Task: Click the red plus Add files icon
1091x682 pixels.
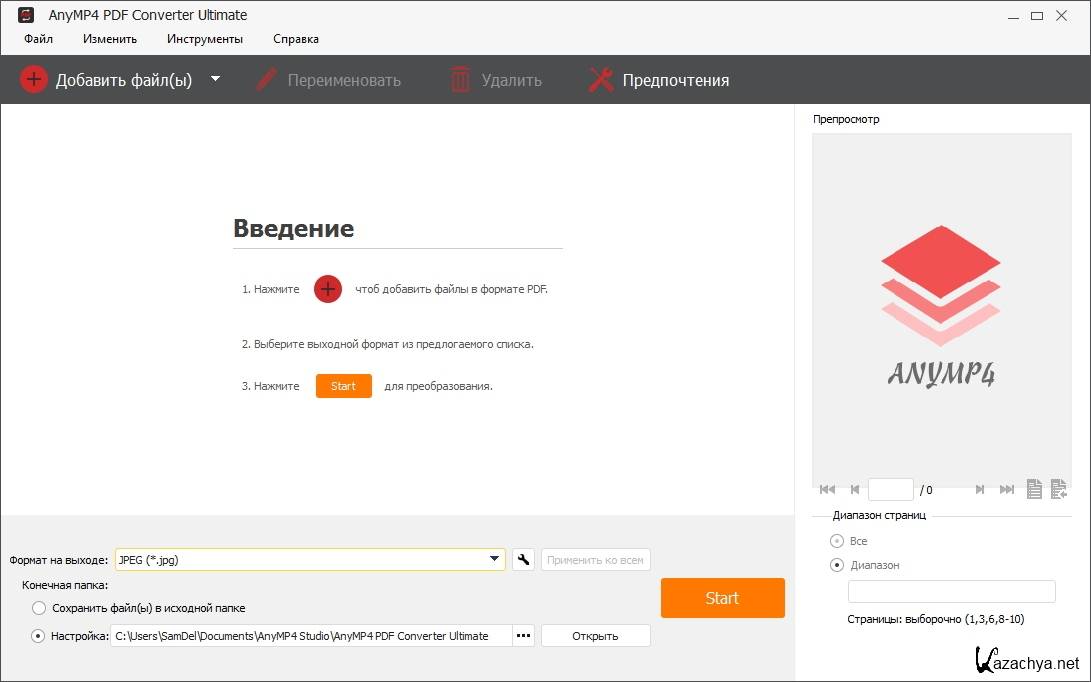Action: (33, 80)
